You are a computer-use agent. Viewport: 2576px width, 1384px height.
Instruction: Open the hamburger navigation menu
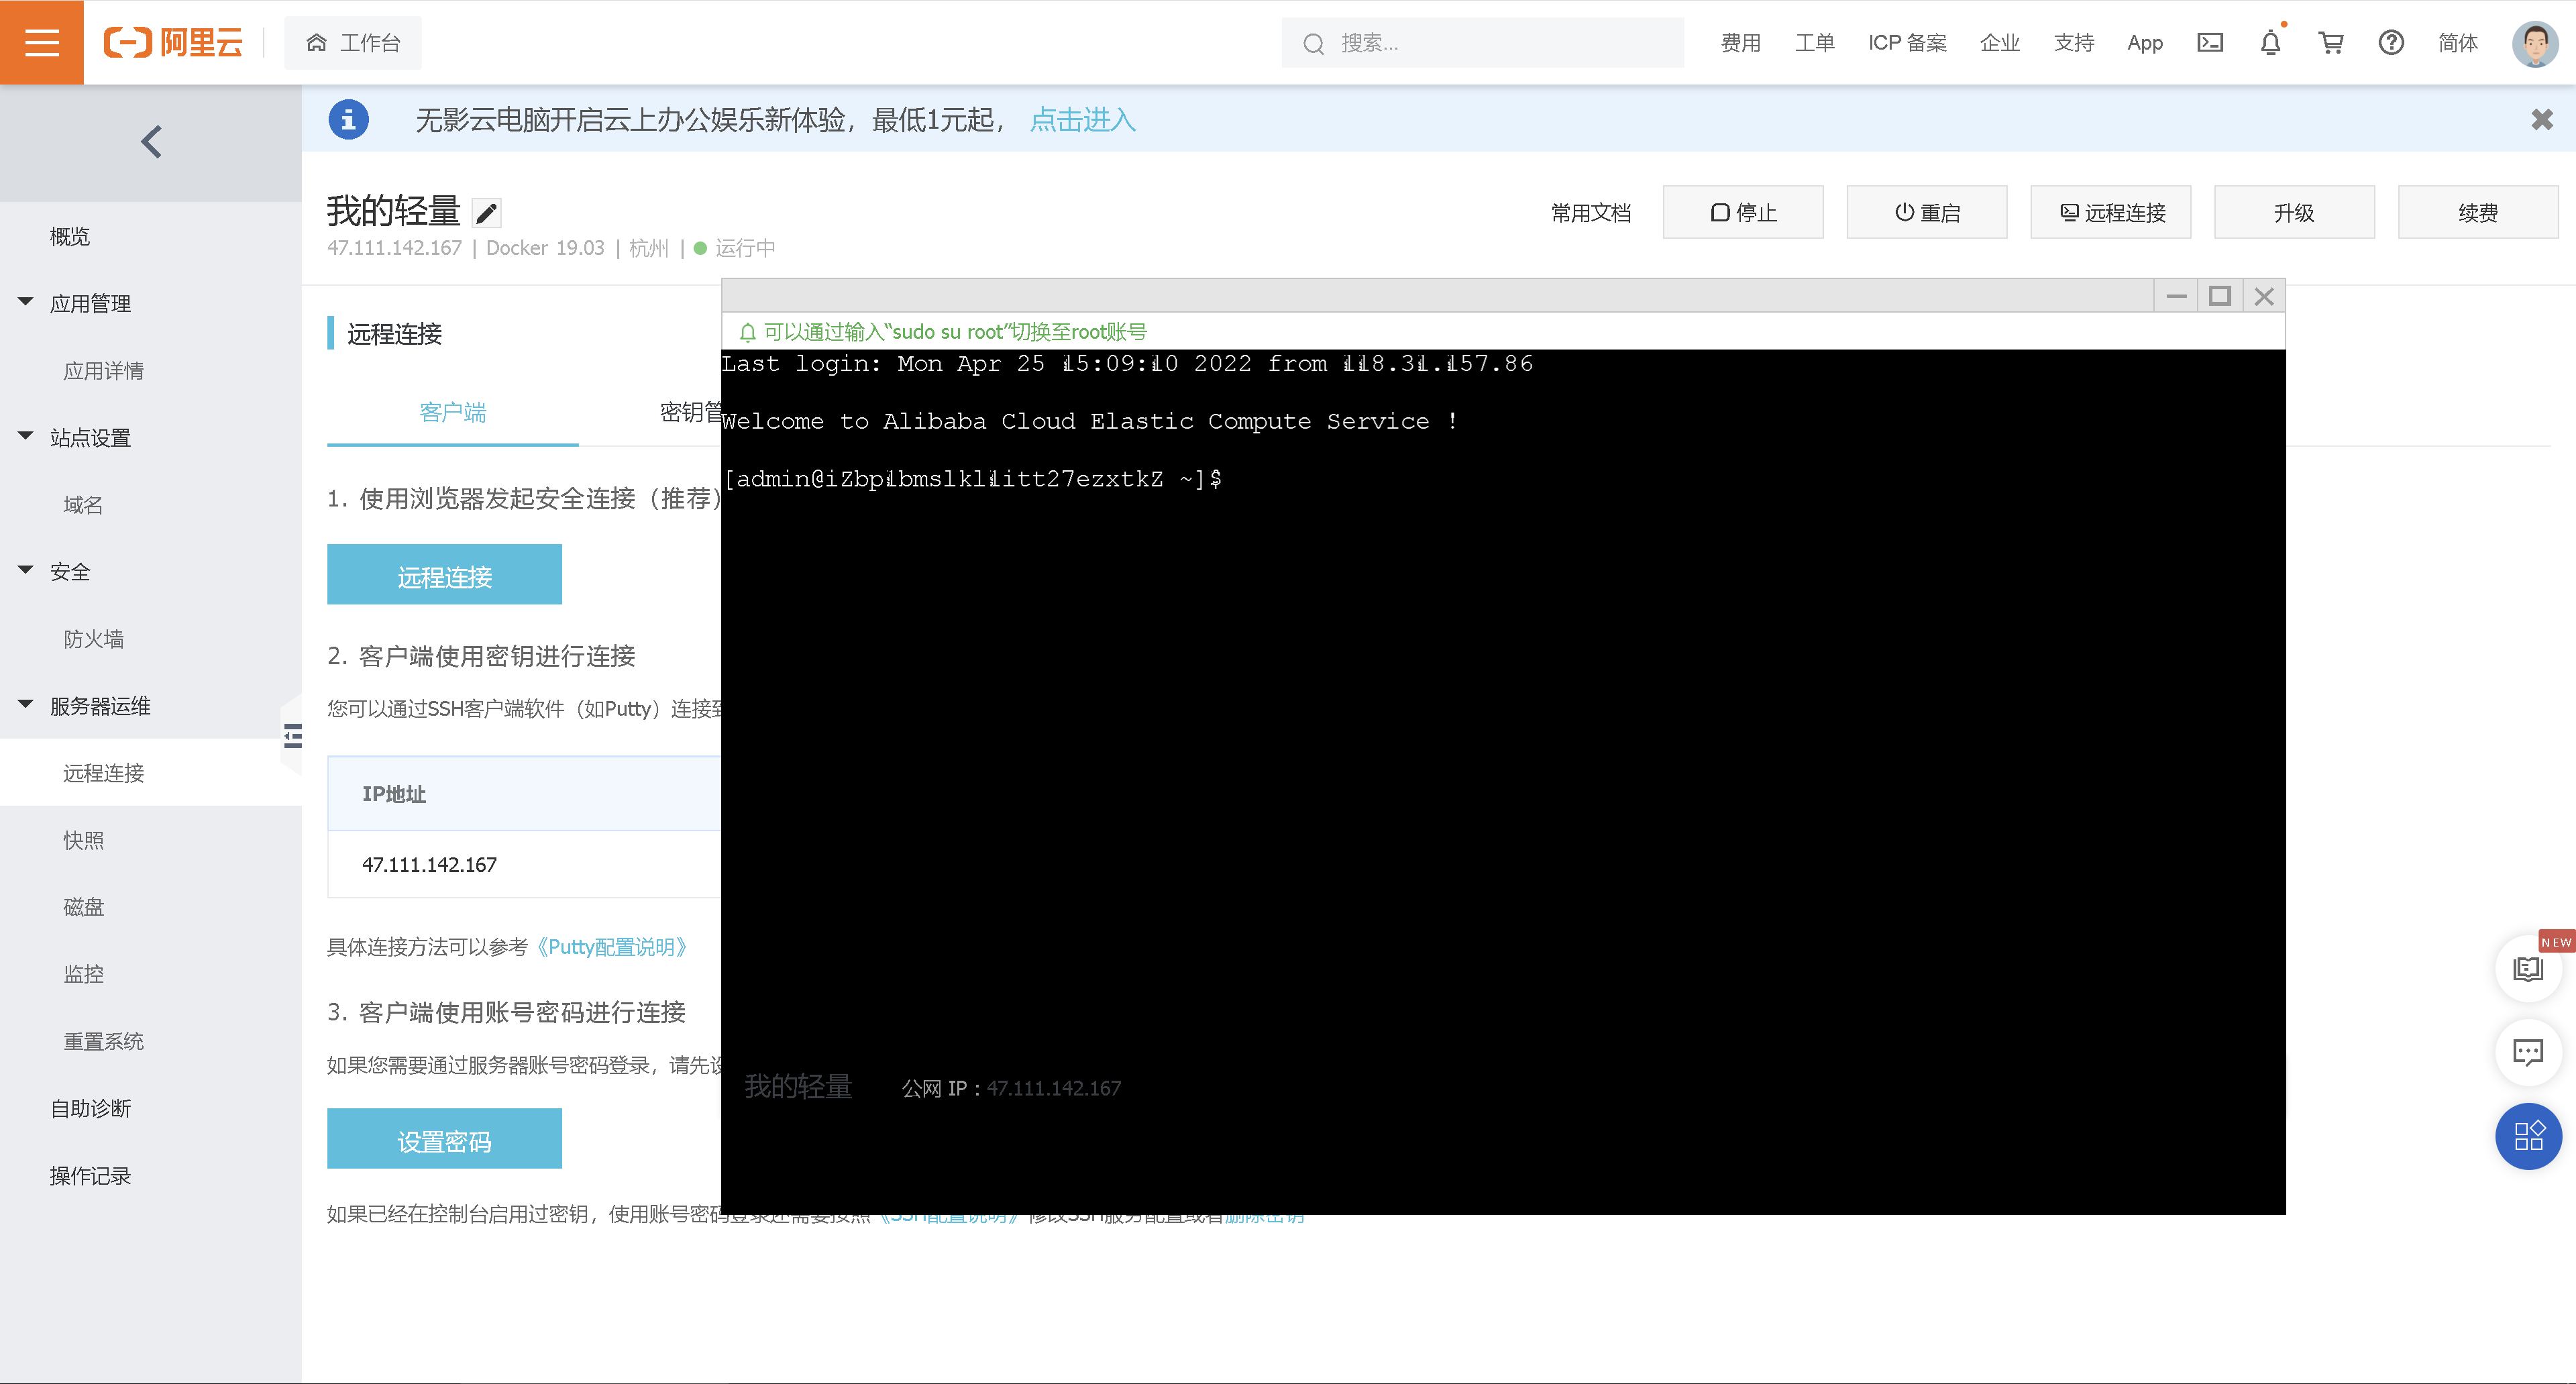pos(41,42)
